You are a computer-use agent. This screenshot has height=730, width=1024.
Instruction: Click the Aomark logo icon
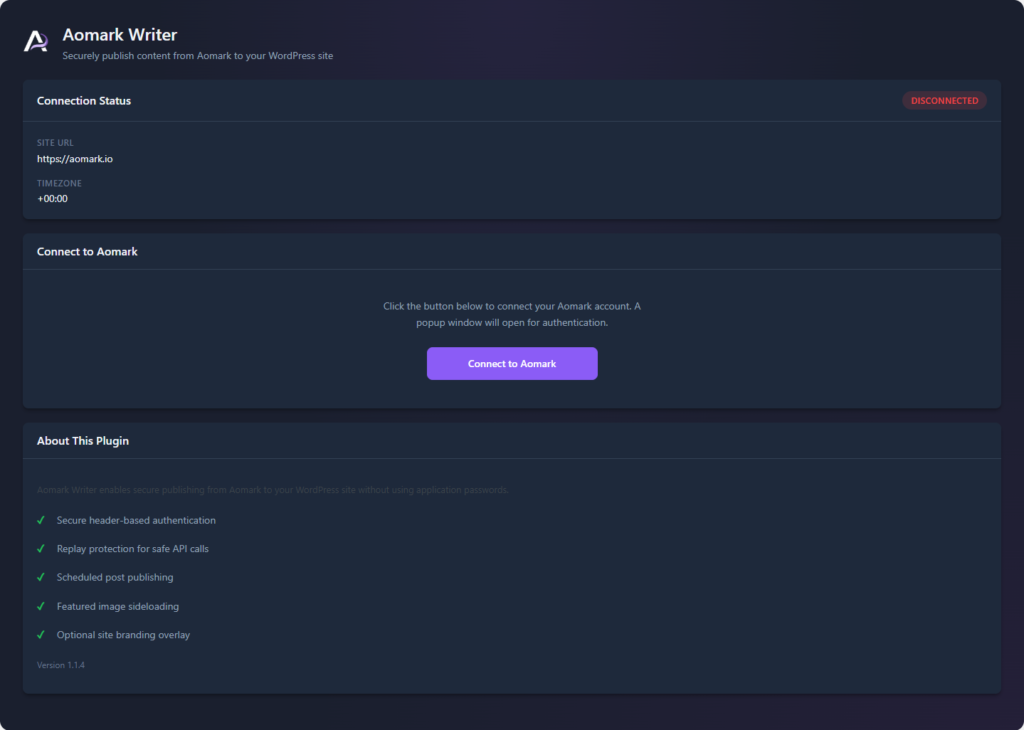[36, 41]
